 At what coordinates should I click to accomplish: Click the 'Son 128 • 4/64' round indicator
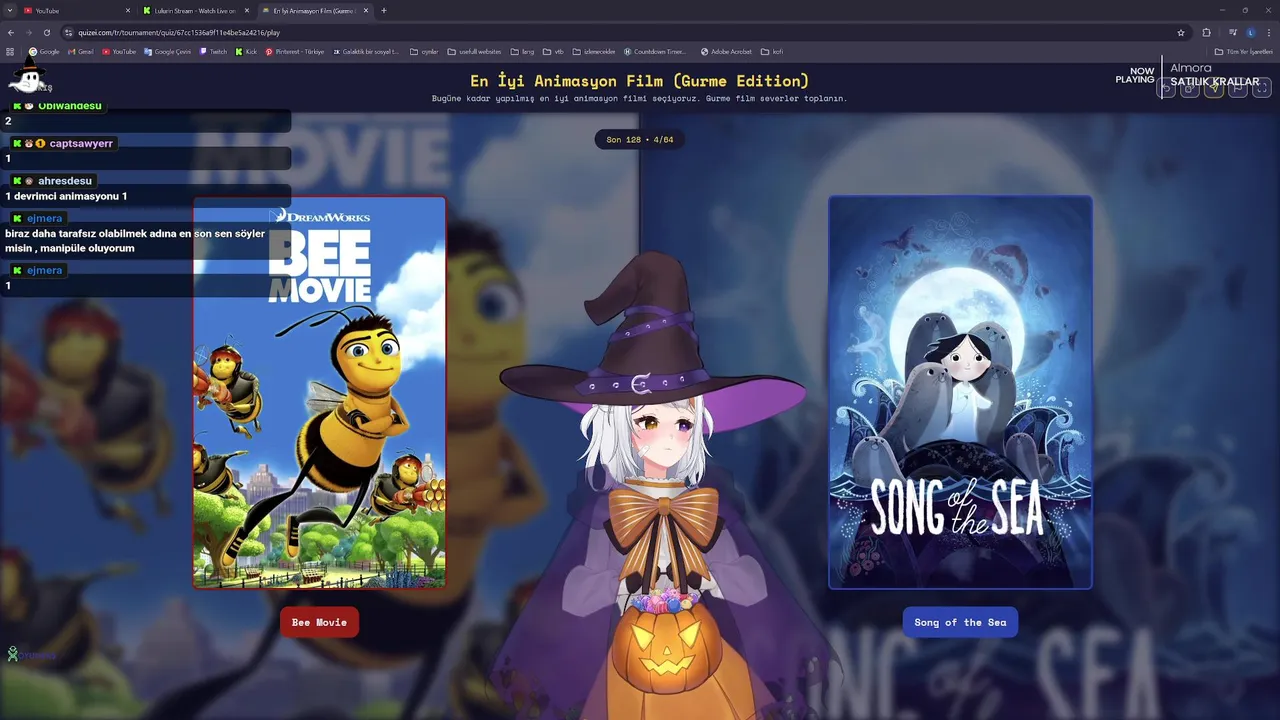click(x=640, y=140)
